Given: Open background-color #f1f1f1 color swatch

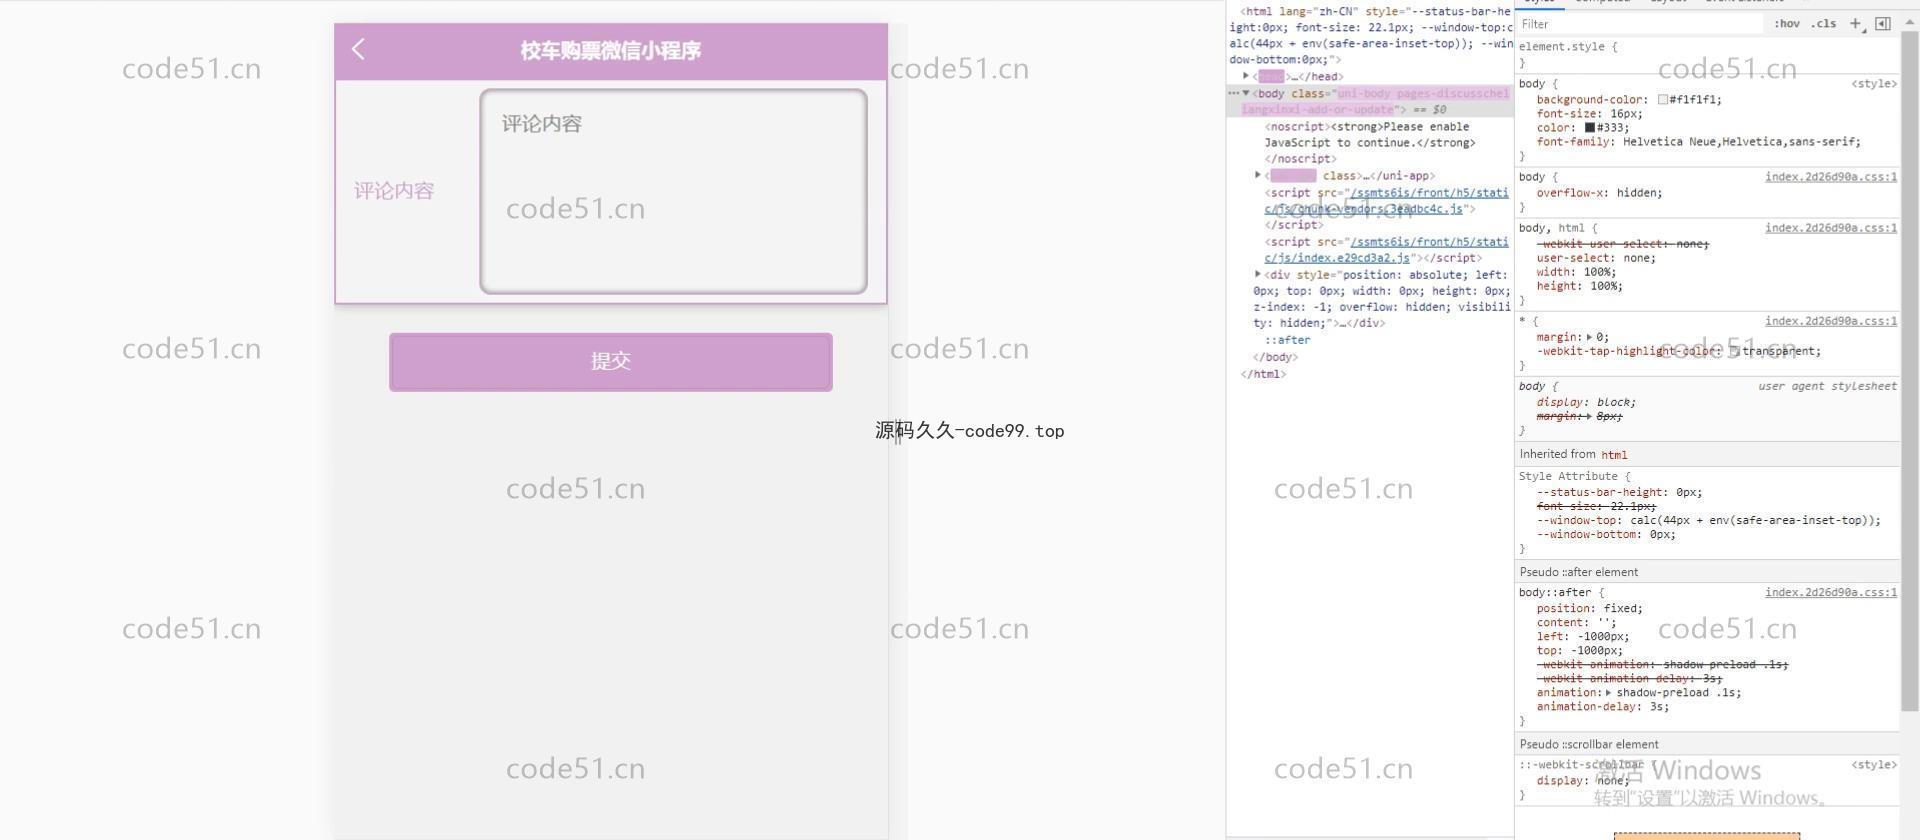Looking at the screenshot, I should tap(1662, 100).
